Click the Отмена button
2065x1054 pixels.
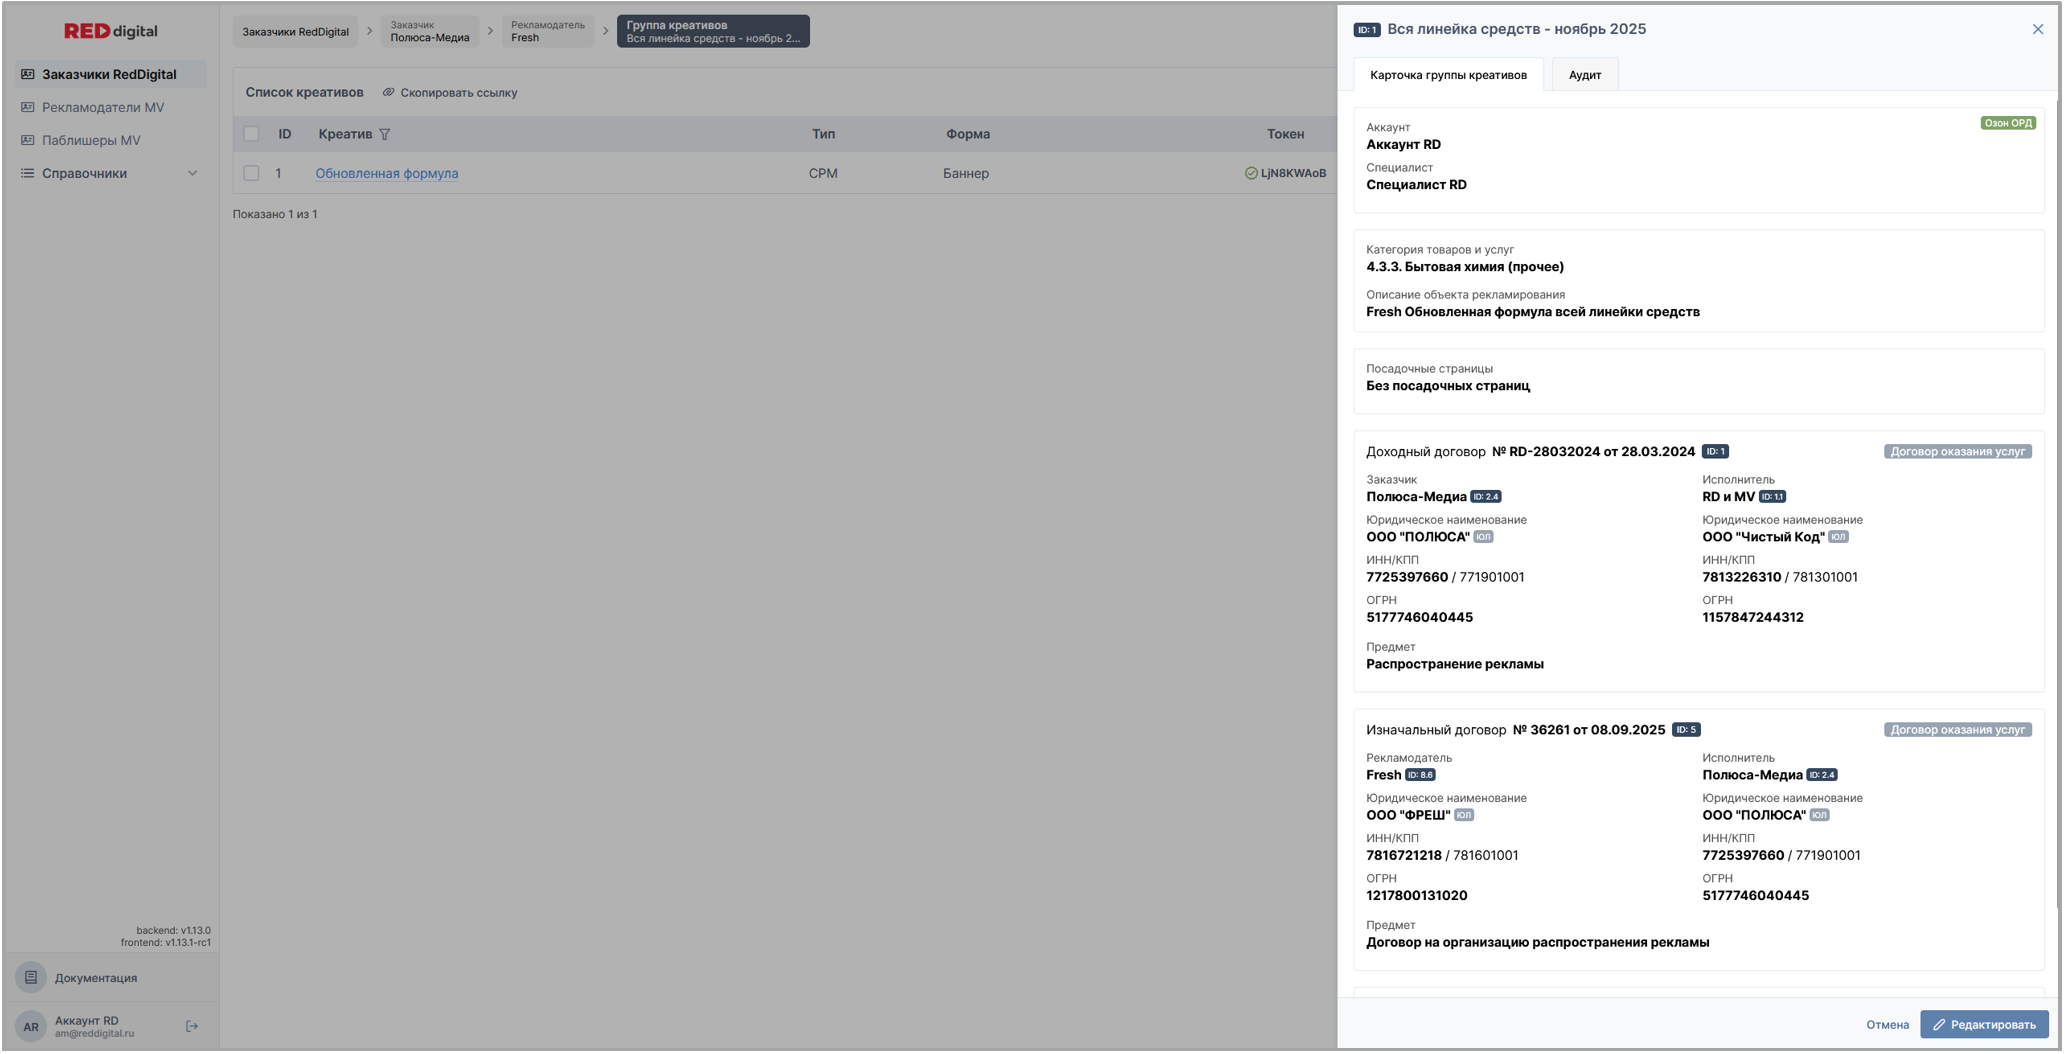(x=1886, y=1025)
